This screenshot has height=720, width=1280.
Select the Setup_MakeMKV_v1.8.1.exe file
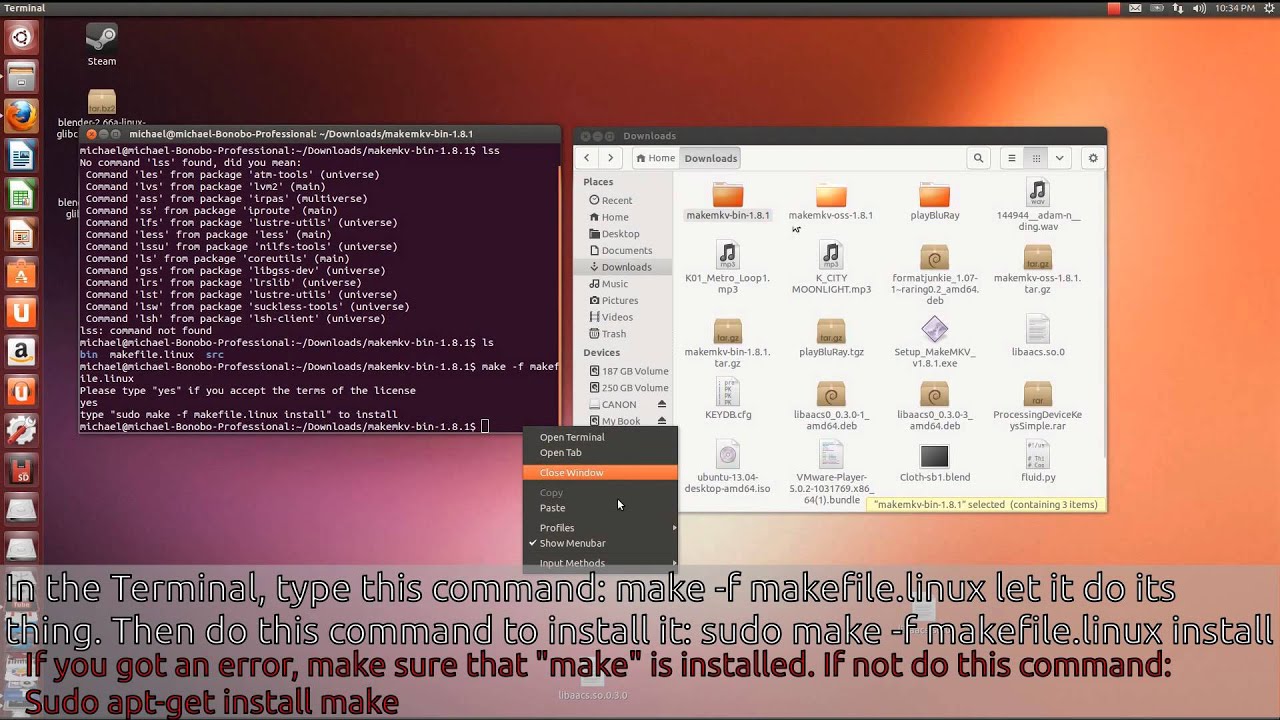point(934,342)
